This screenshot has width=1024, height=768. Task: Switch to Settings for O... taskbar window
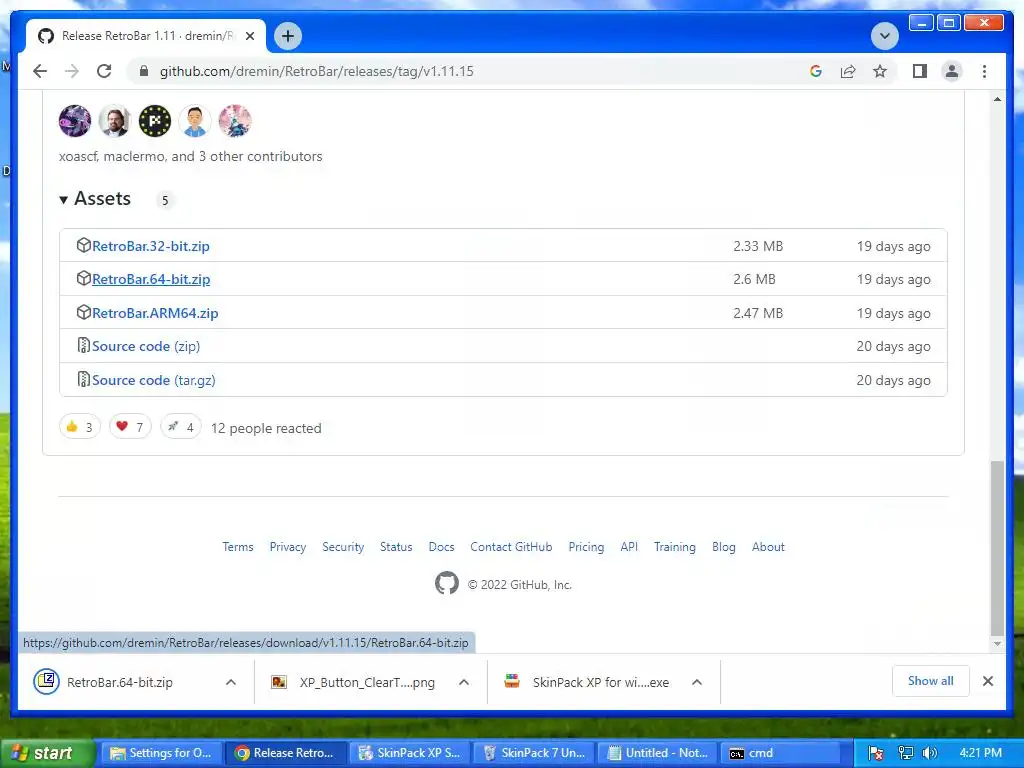coord(161,753)
